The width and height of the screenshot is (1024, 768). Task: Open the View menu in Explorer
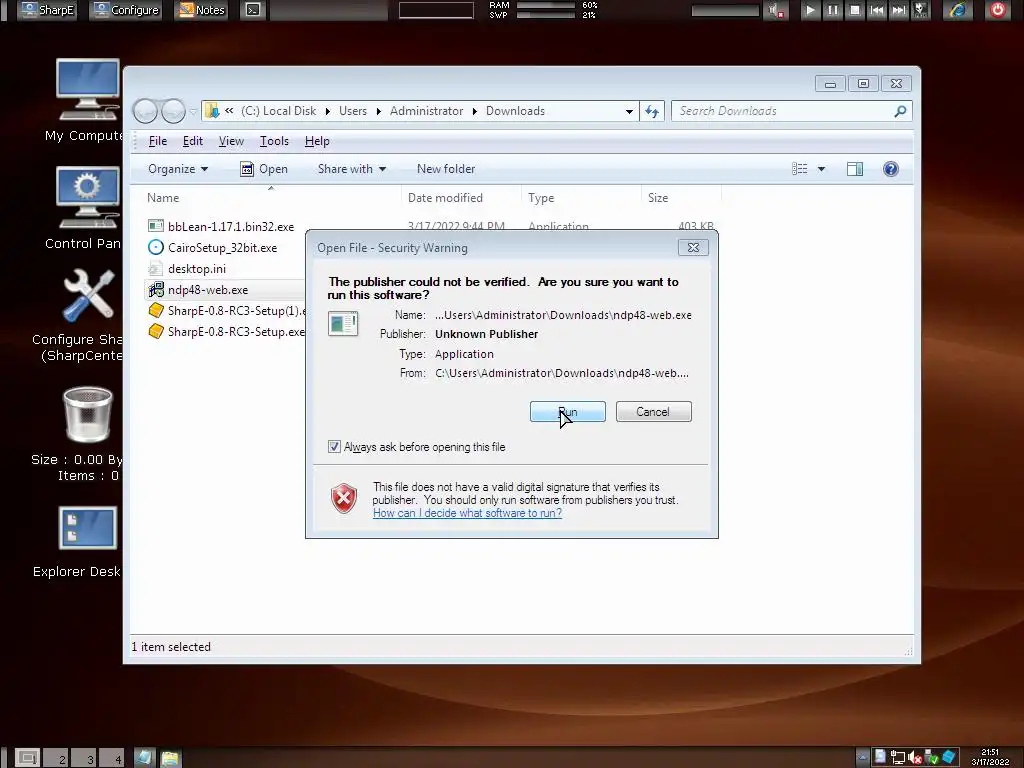(231, 141)
